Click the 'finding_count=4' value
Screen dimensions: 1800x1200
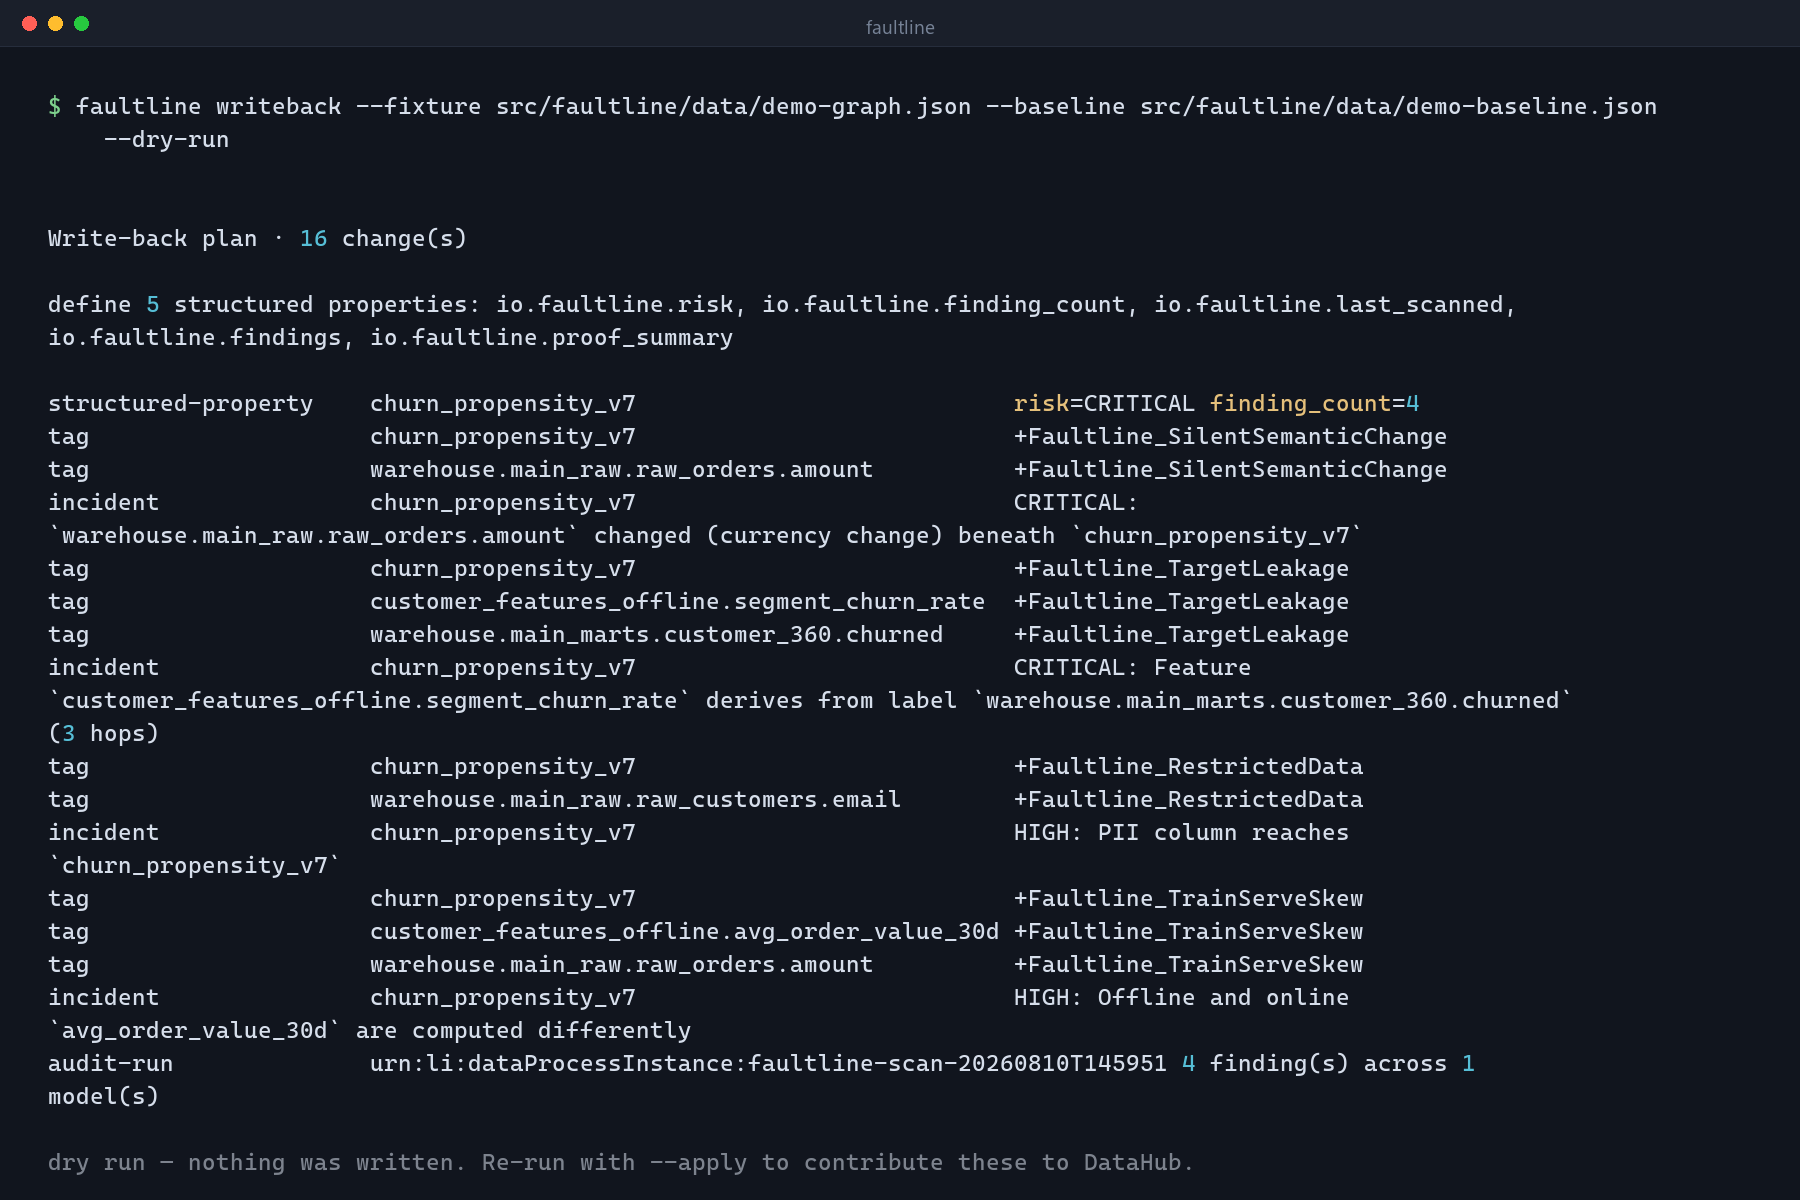[x=1315, y=403]
